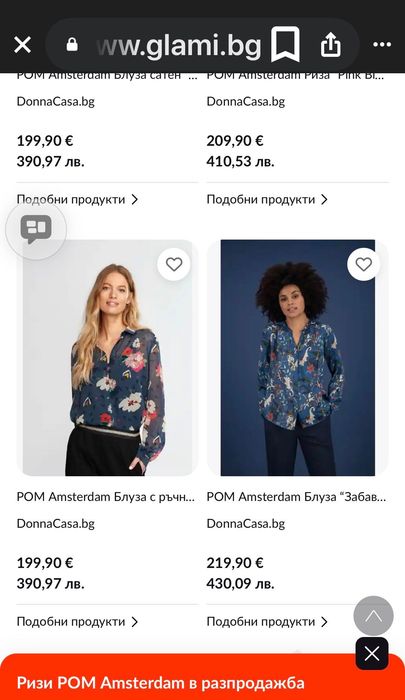The height and width of the screenshot is (700, 405).
Task: Open POM Amsterdam Блуза с ръчн... title
Action: point(106,497)
